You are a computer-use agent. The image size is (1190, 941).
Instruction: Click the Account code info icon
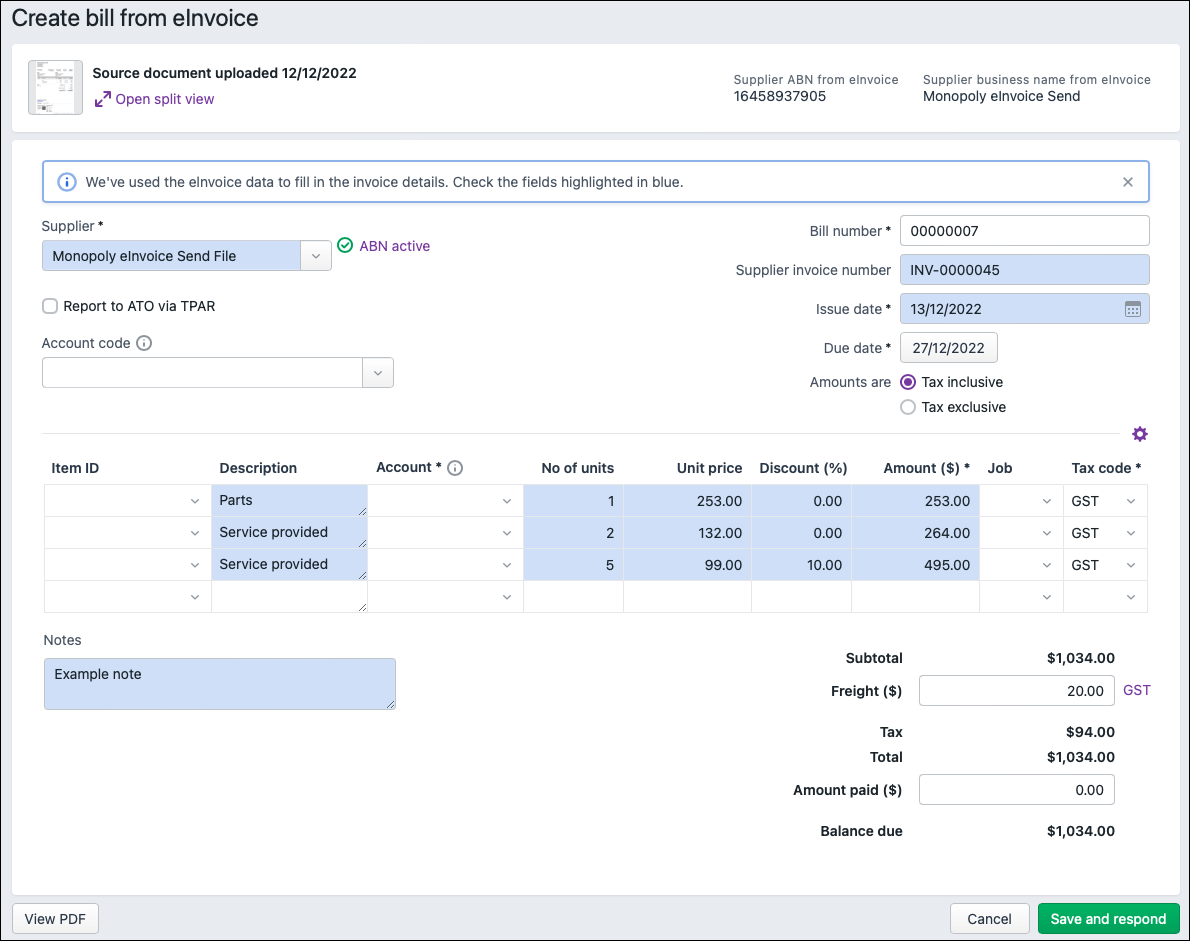point(144,343)
